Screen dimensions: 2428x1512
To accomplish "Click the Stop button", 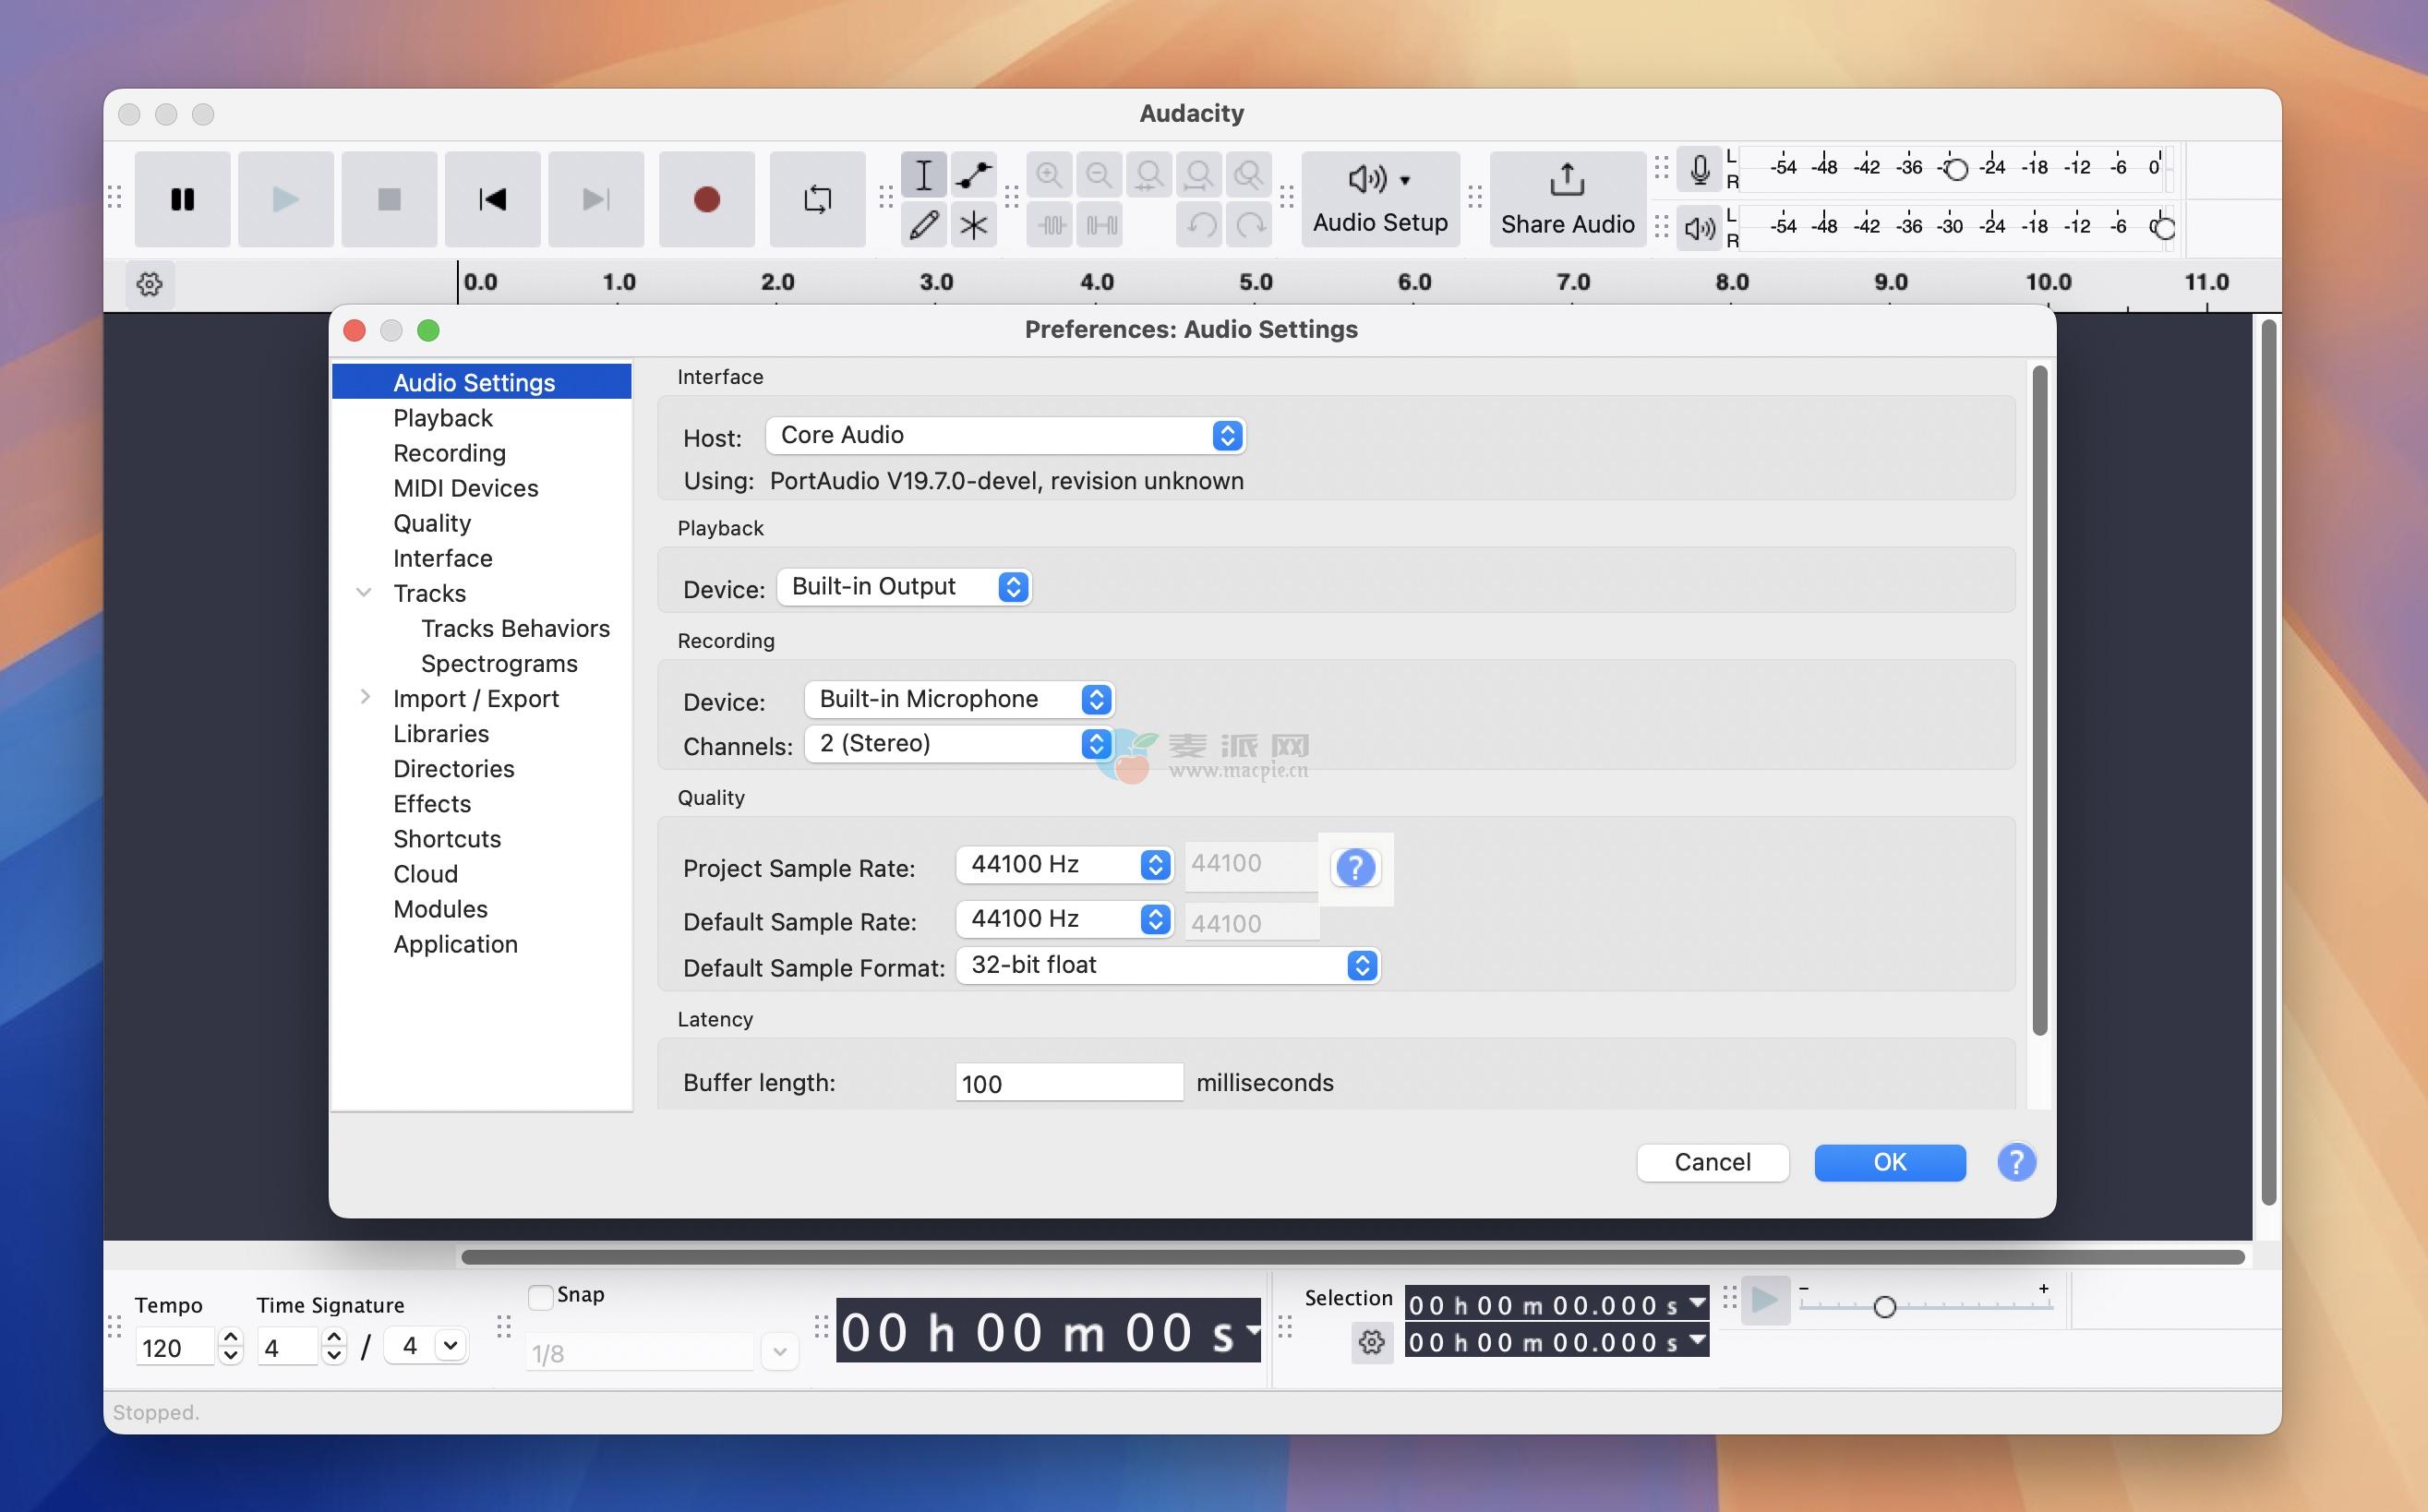I will coord(389,199).
